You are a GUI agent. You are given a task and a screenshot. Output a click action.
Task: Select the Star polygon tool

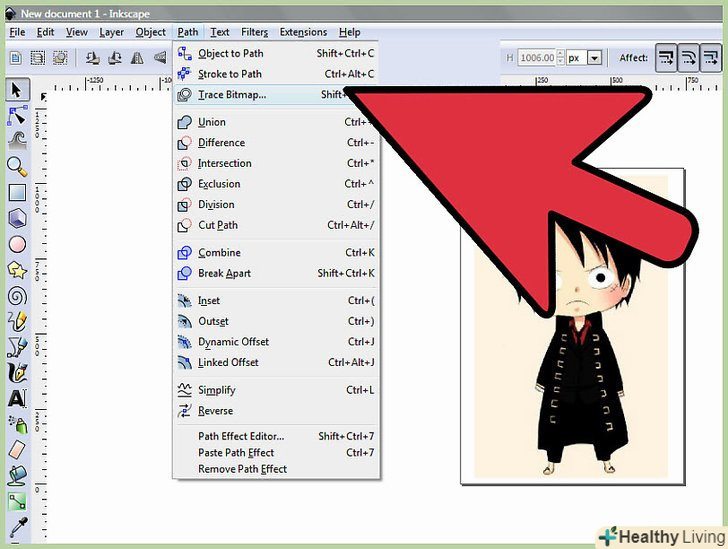(x=17, y=270)
